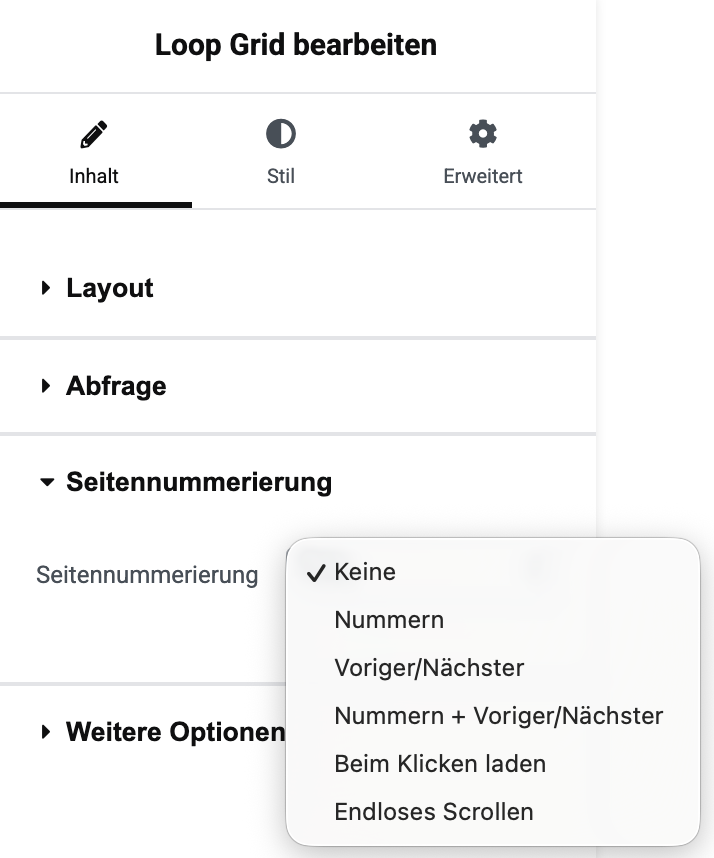
Task: Open the Stil tab label
Action: point(281,176)
